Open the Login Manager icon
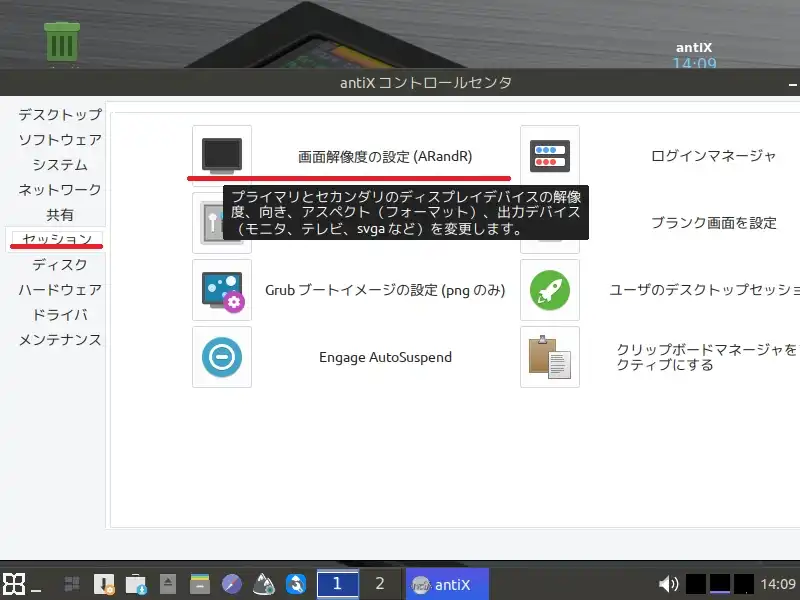Image resolution: width=800 pixels, height=600 pixels. pos(550,156)
